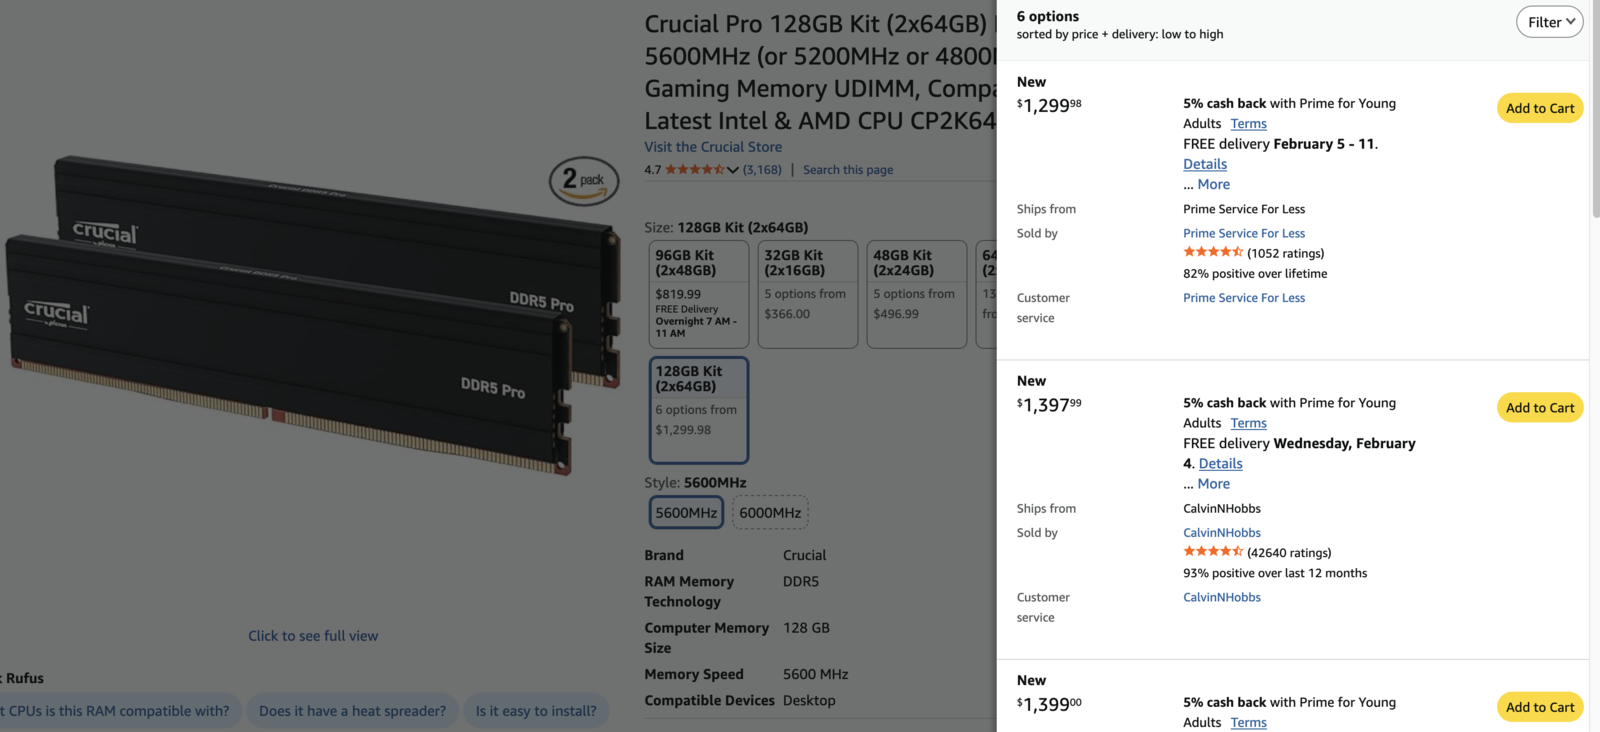Click the product star rating icons
The width and height of the screenshot is (1600, 732).
[695, 170]
